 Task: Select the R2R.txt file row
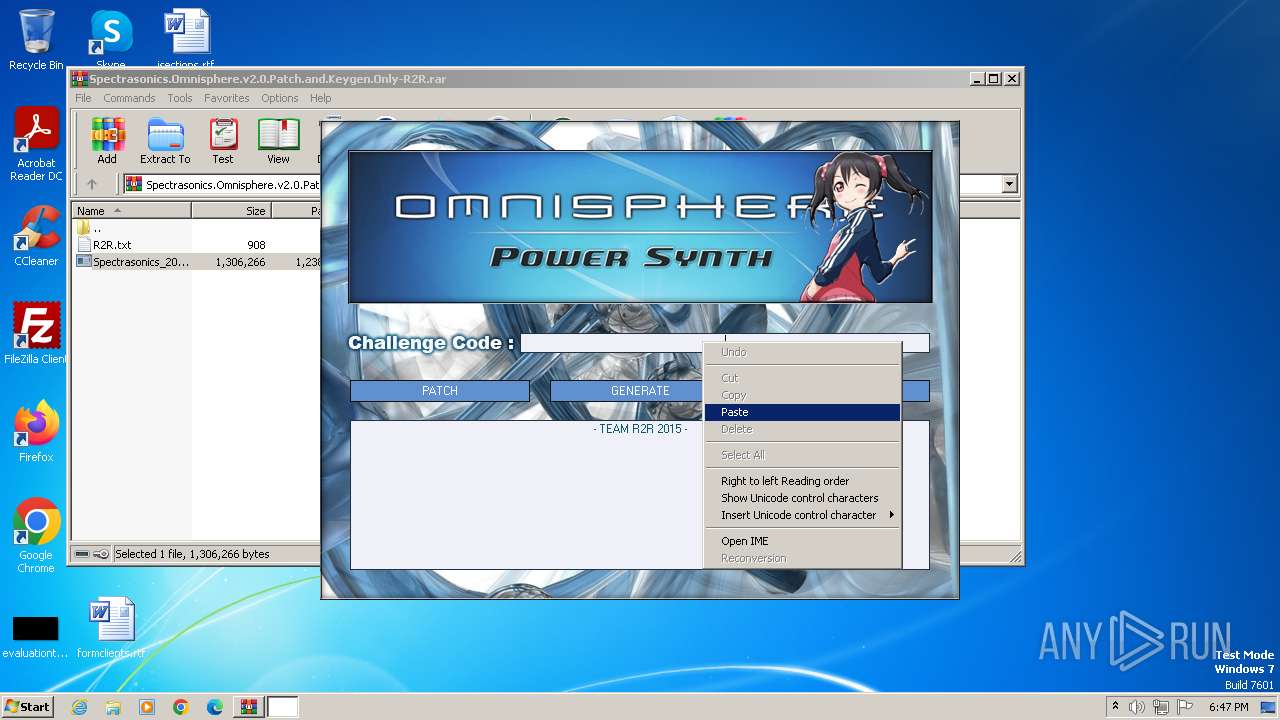[195, 245]
